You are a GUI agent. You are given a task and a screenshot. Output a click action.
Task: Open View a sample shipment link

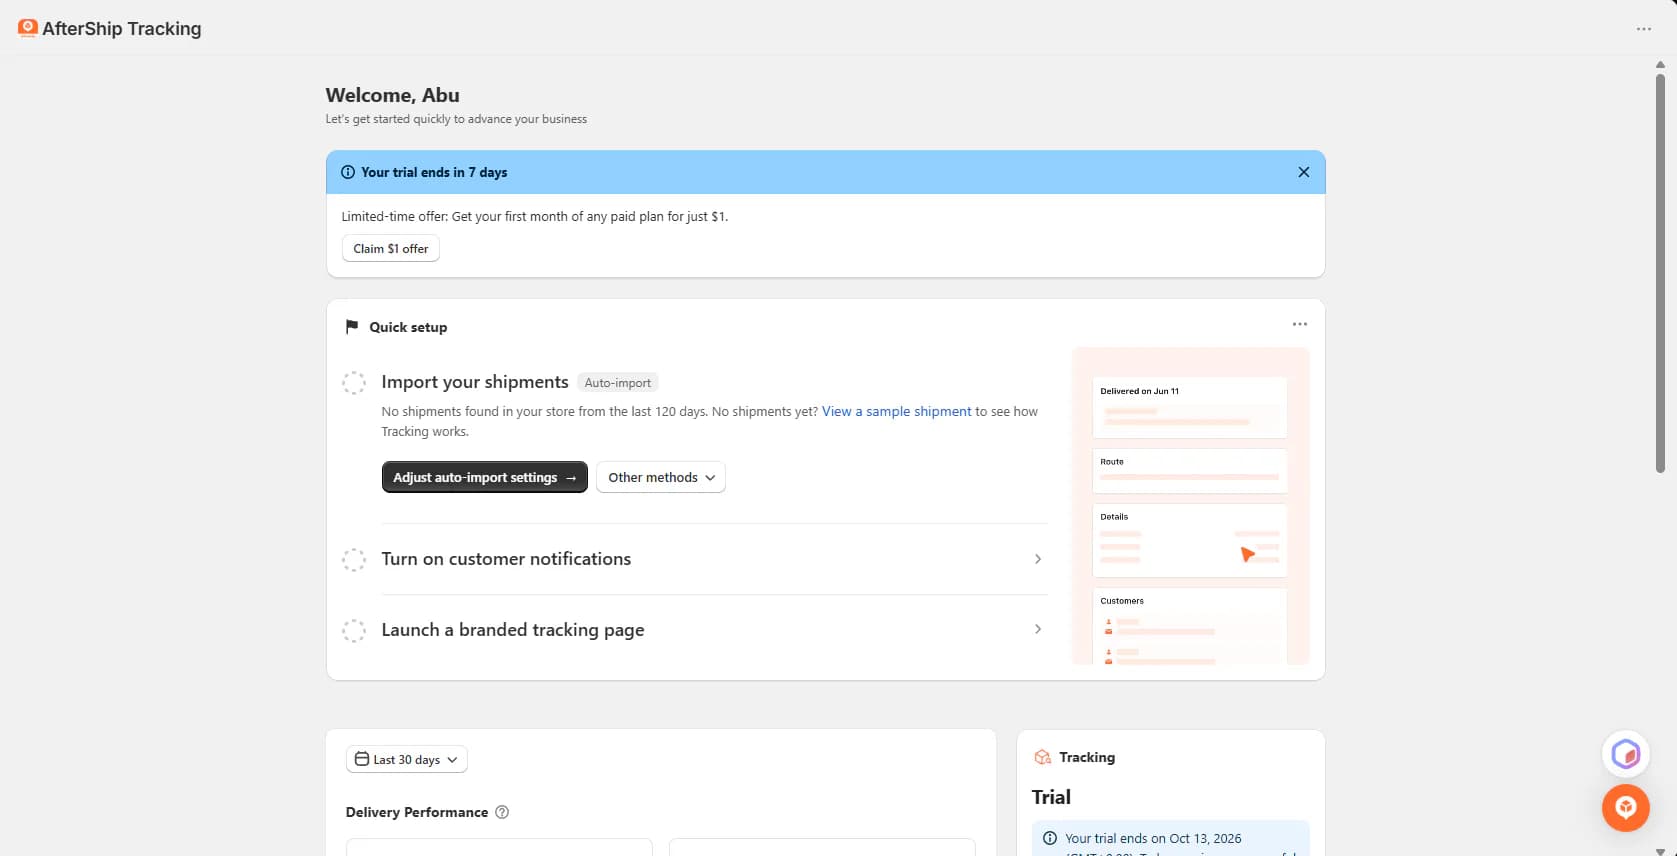(x=897, y=411)
